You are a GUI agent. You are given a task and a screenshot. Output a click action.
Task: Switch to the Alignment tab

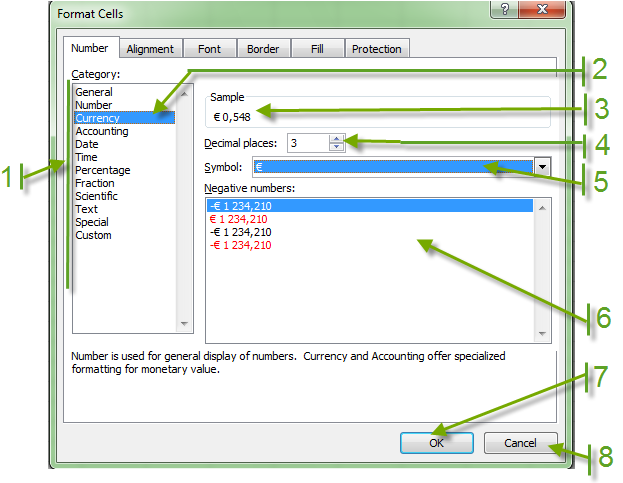150,48
